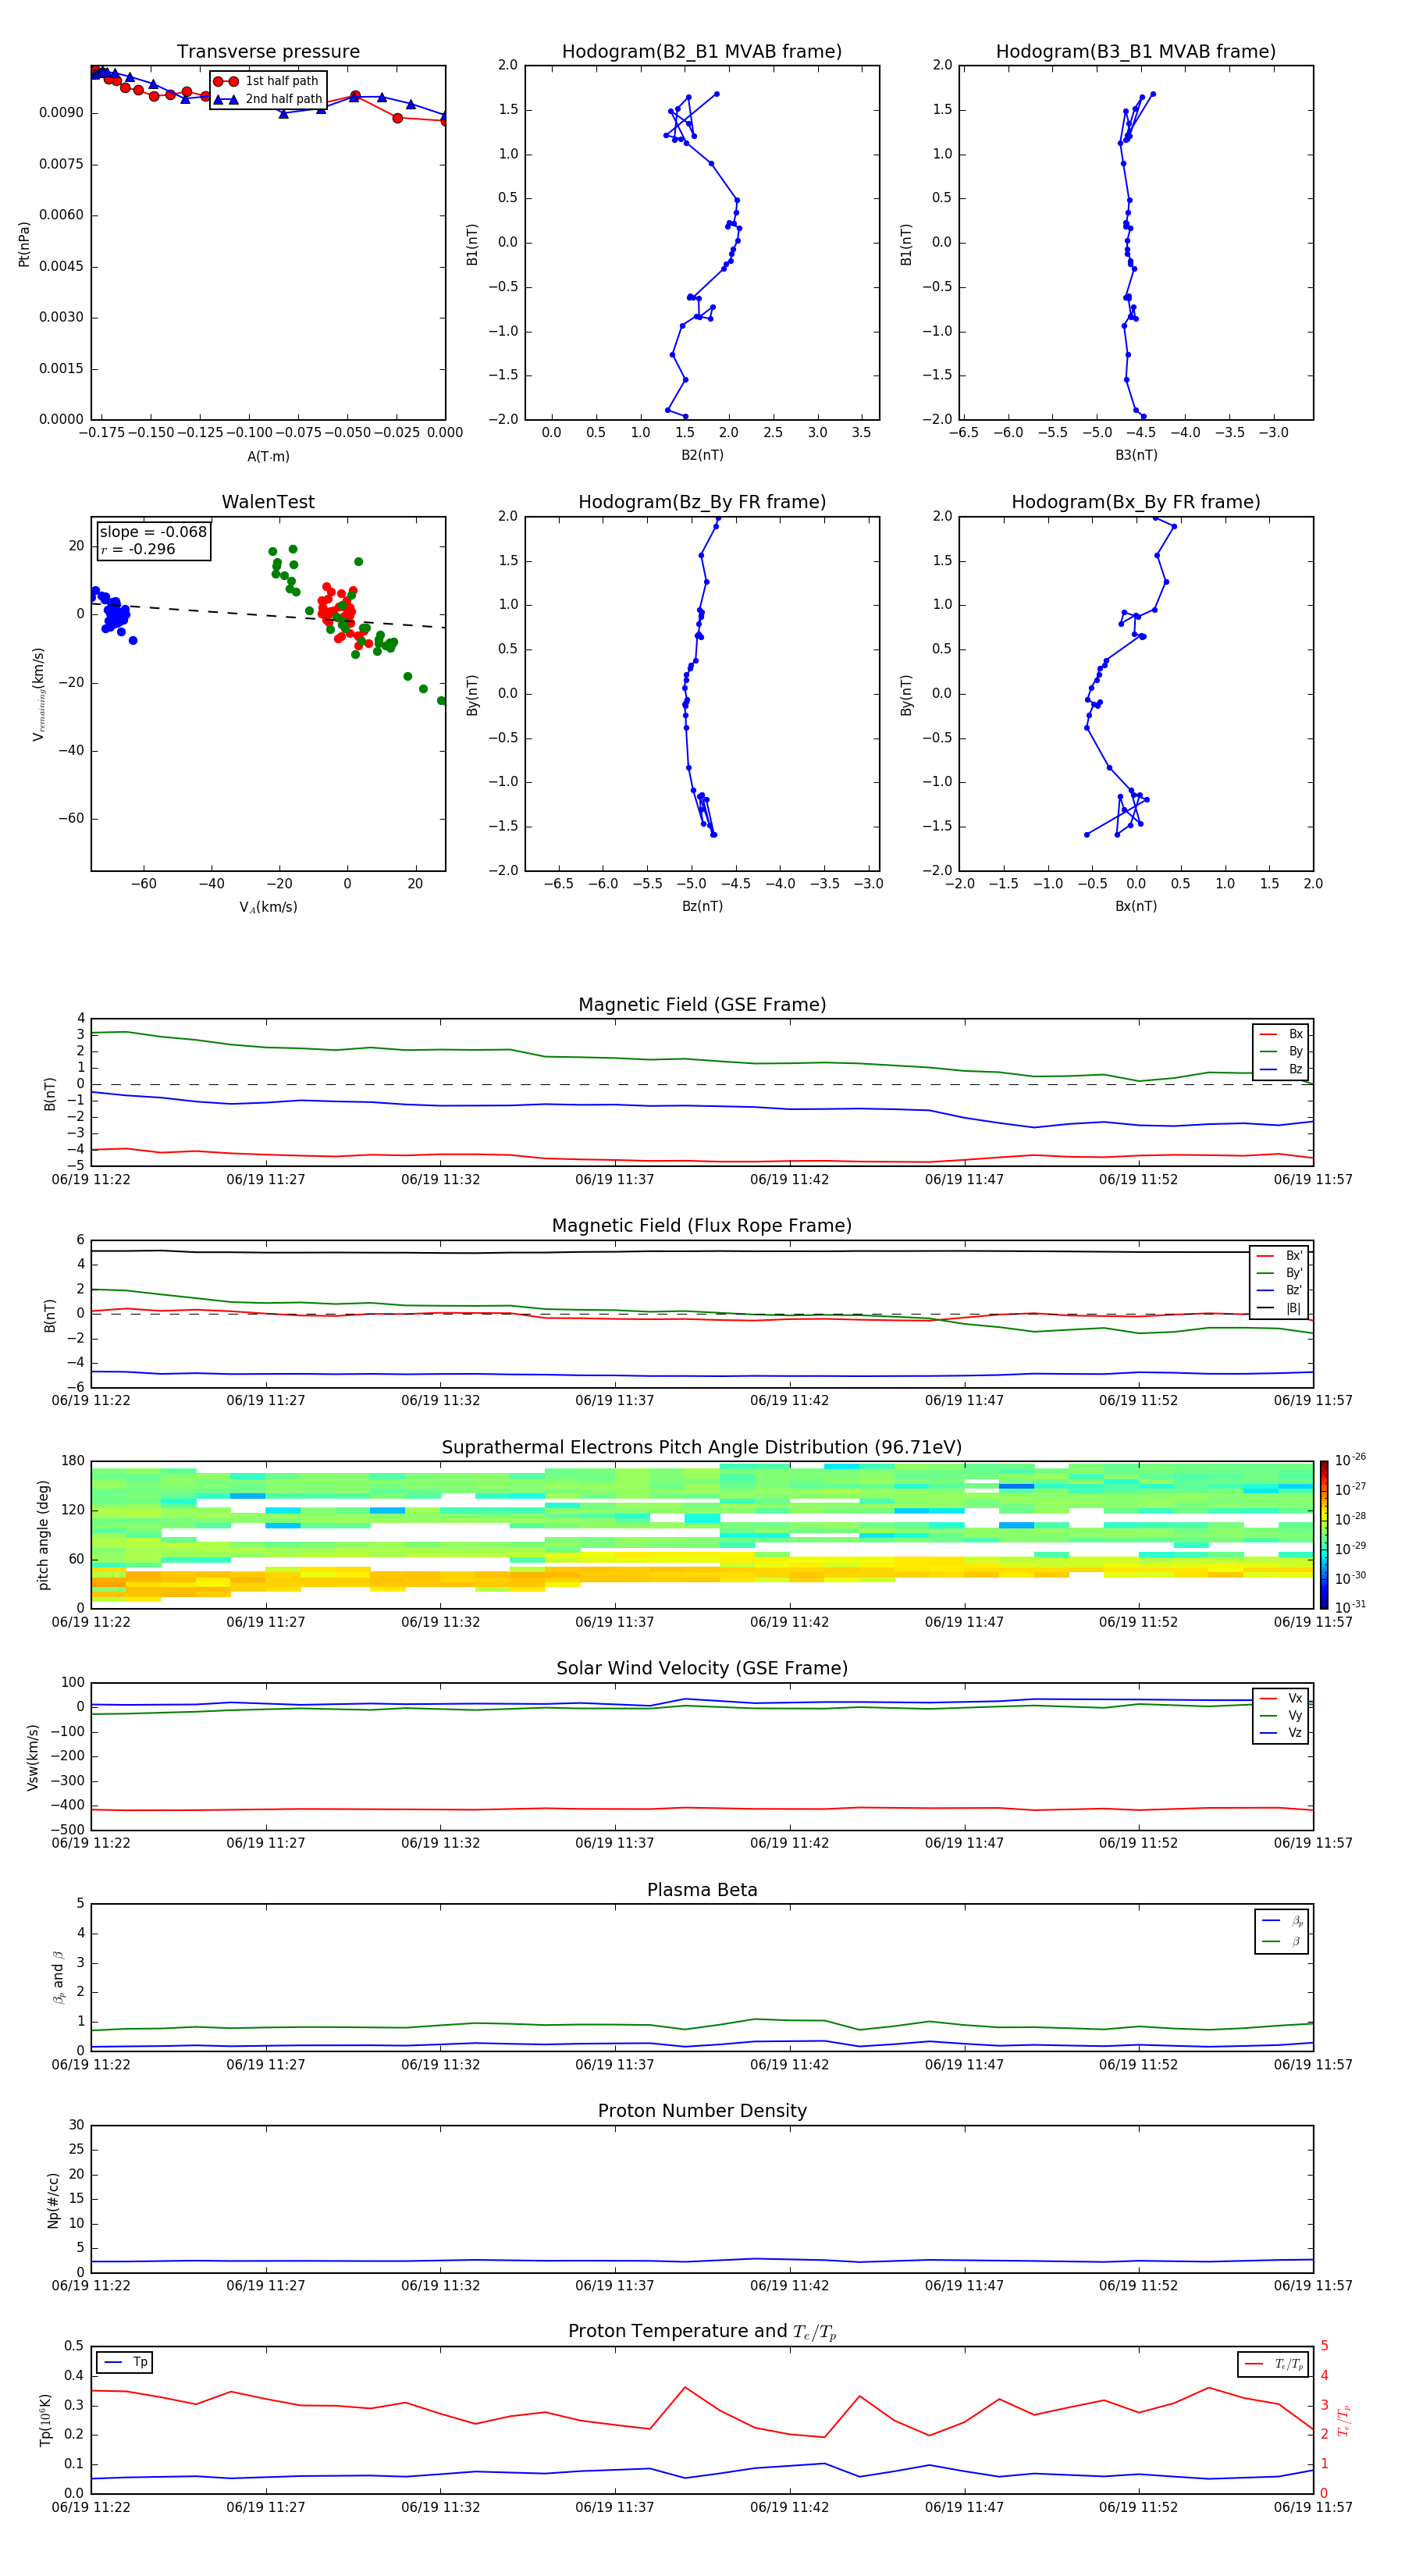Click the 'Bz' legend entry in GSE magnetic field
Screen dimensions: 1405x2576
[x=1282, y=1069]
